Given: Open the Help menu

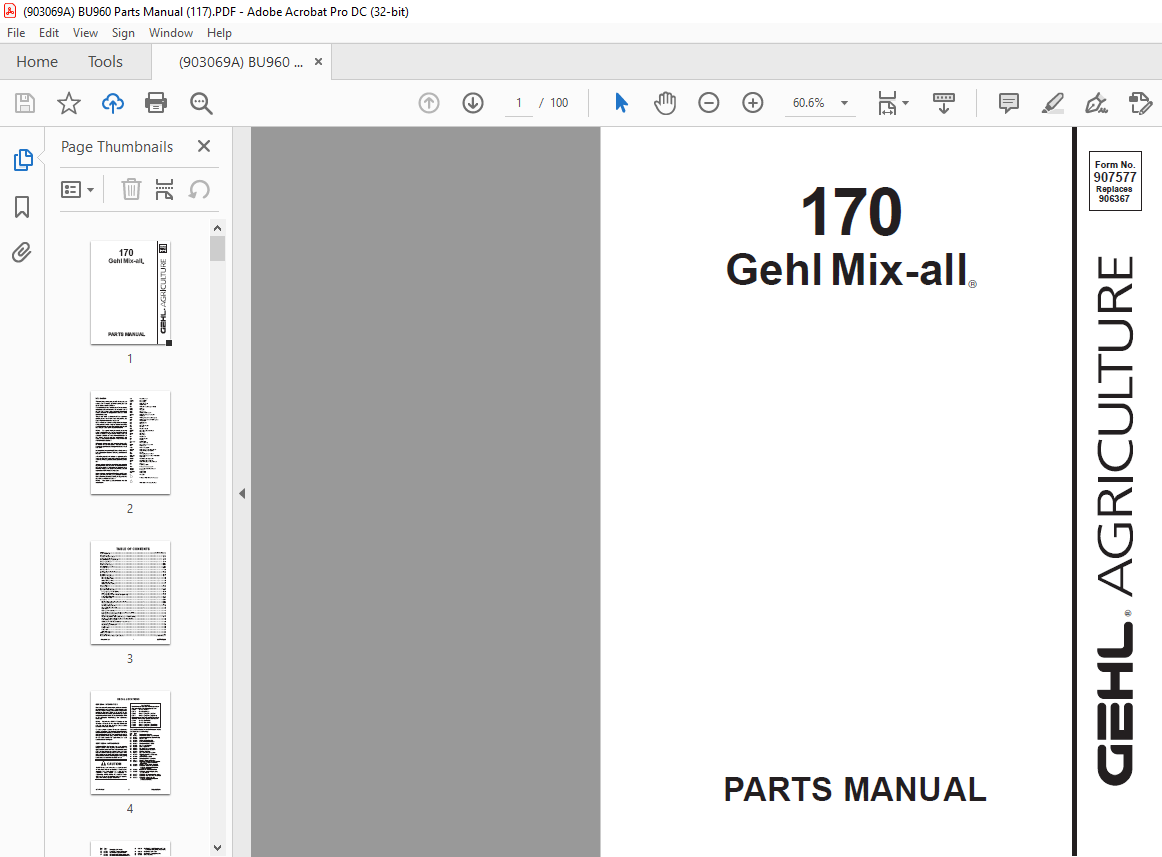Looking at the screenshot, I should tap(219, 33).
